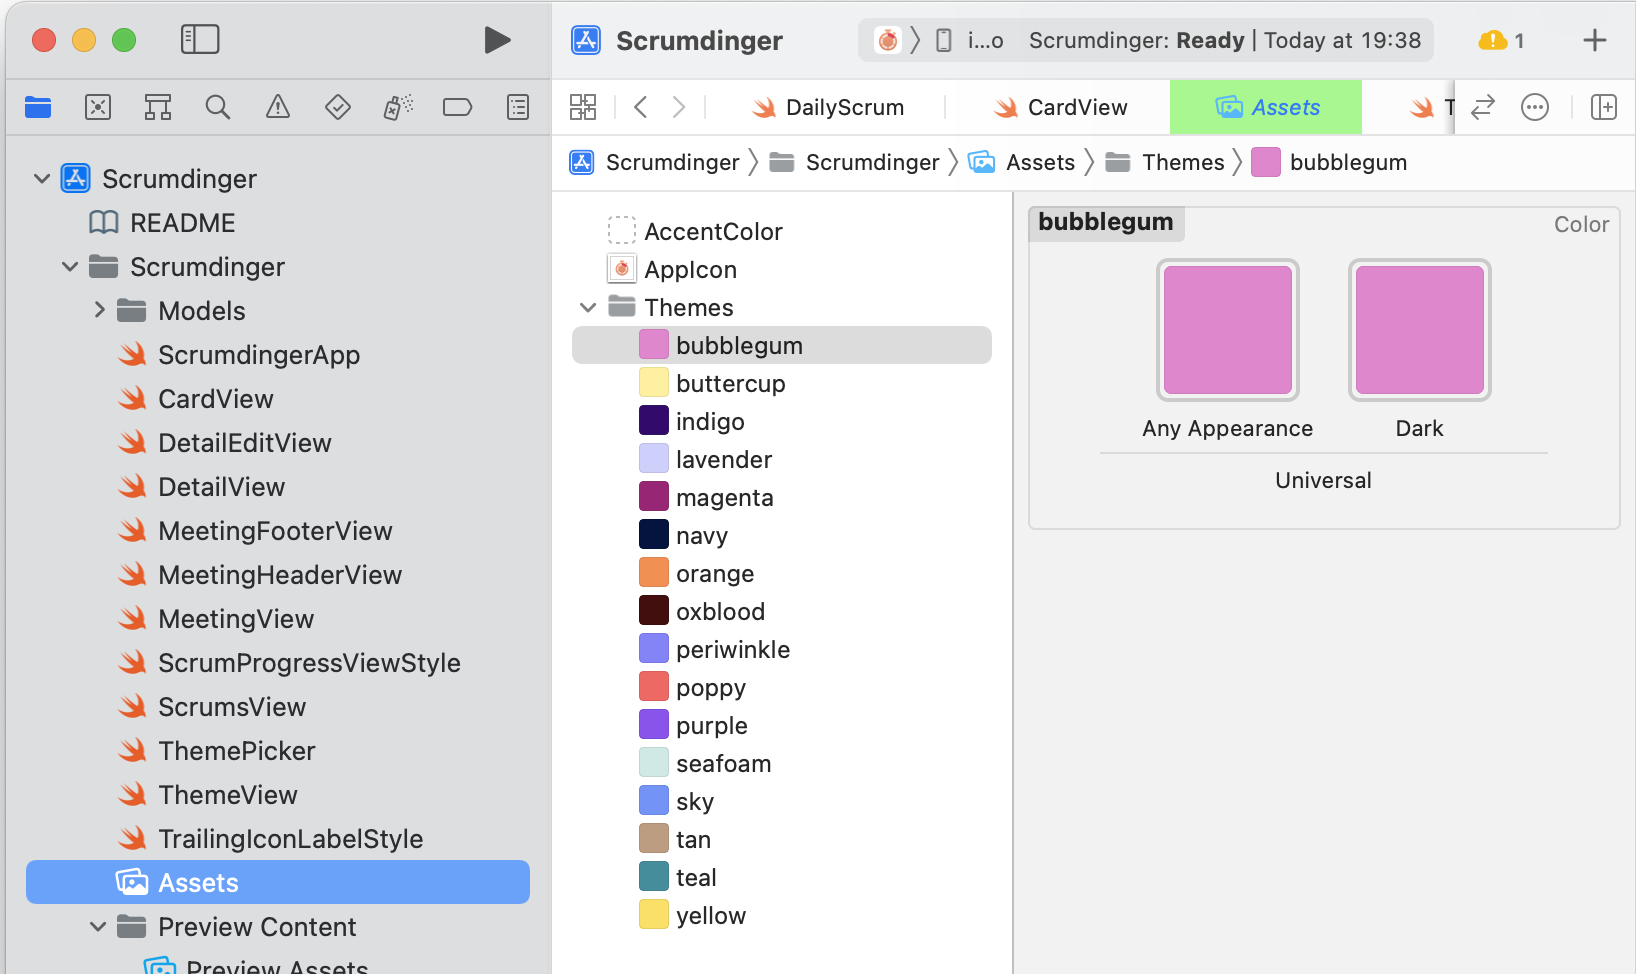Open the Source Control navigator icon
Screen dimensions: 1636x974
click(98, 107)
